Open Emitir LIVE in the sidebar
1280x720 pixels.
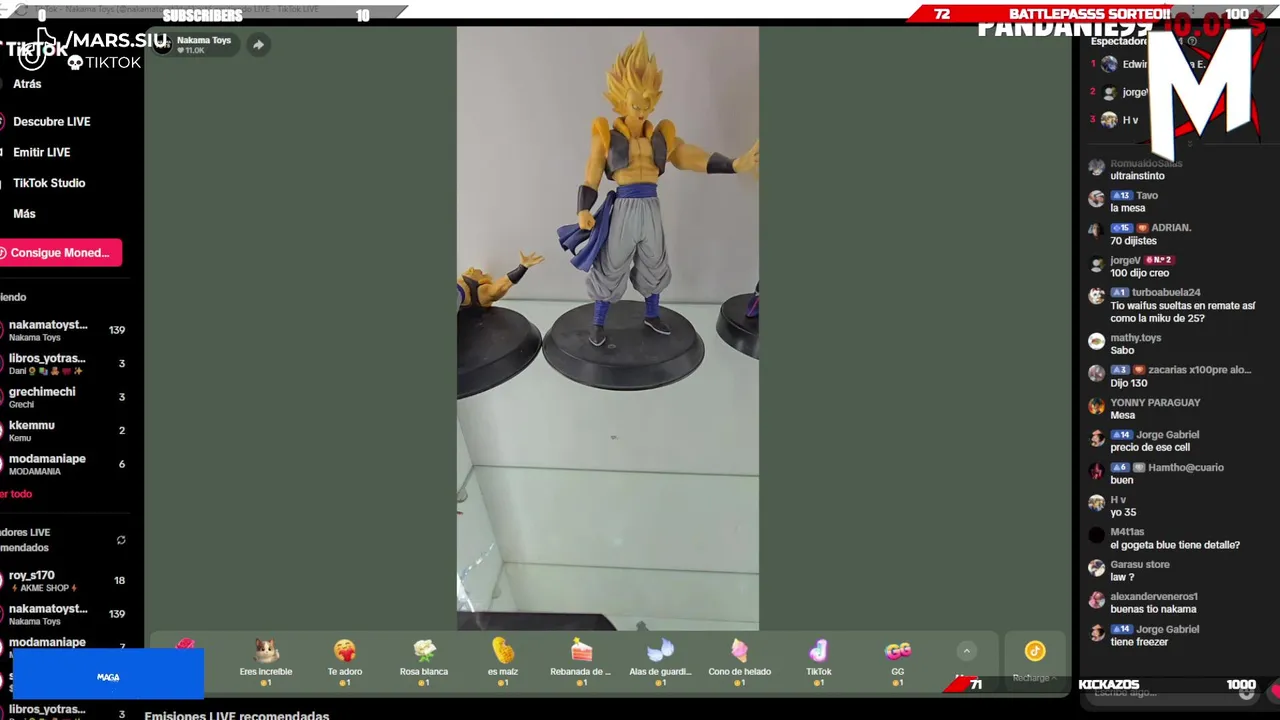pos(41,152)
